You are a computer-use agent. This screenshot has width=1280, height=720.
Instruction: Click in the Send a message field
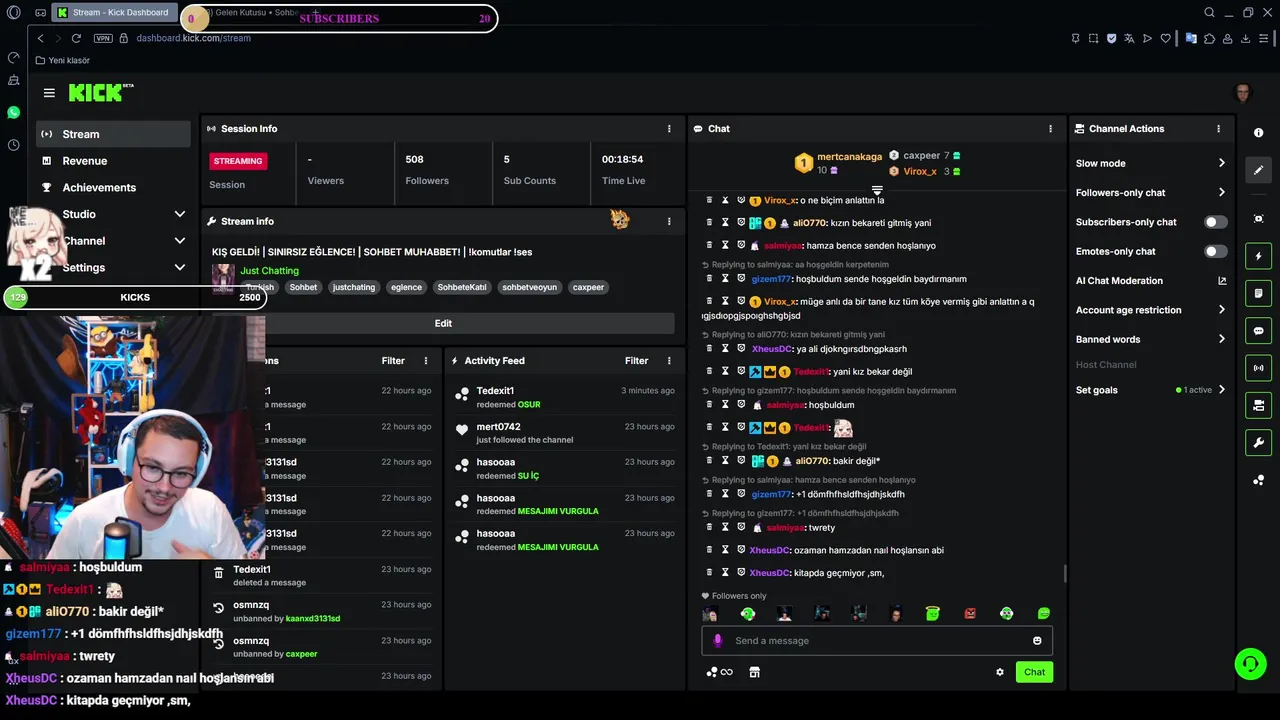click(877, 641)
